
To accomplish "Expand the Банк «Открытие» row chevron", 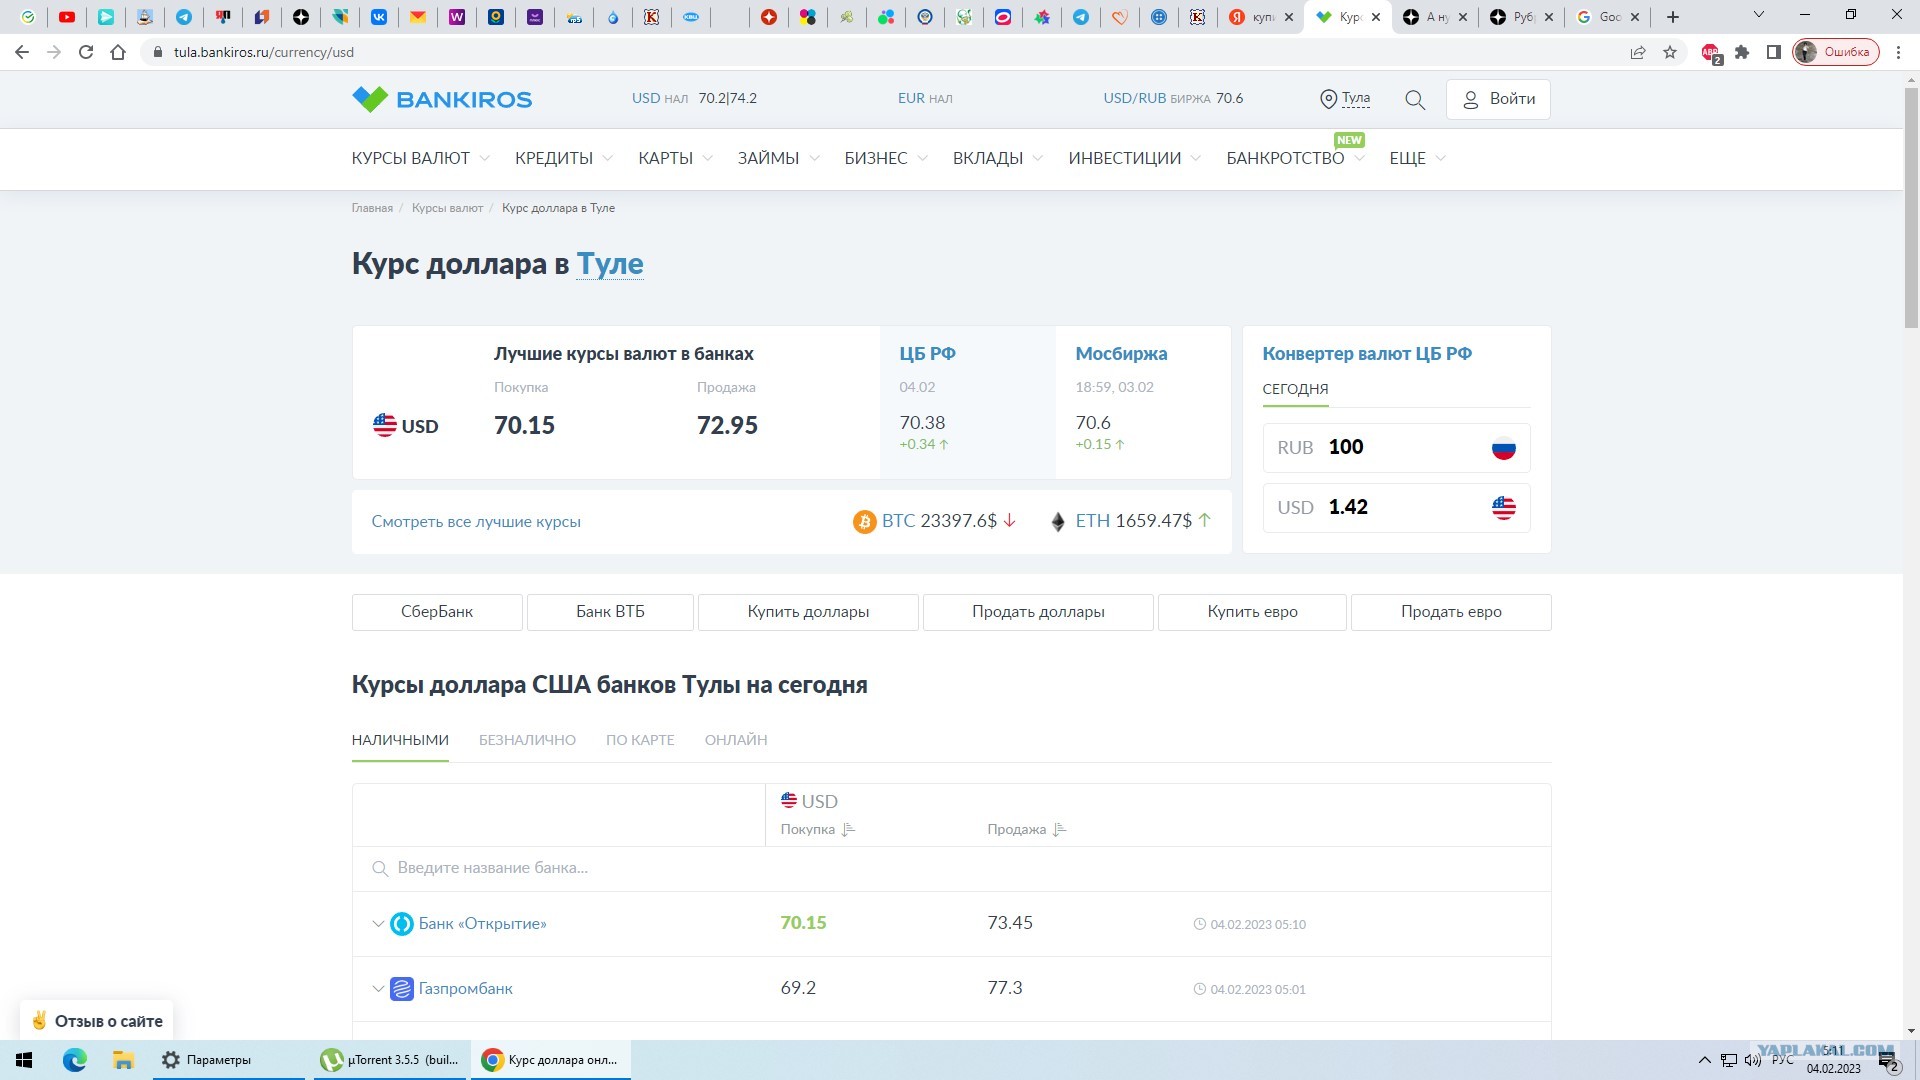I will (x=378, y=924).
